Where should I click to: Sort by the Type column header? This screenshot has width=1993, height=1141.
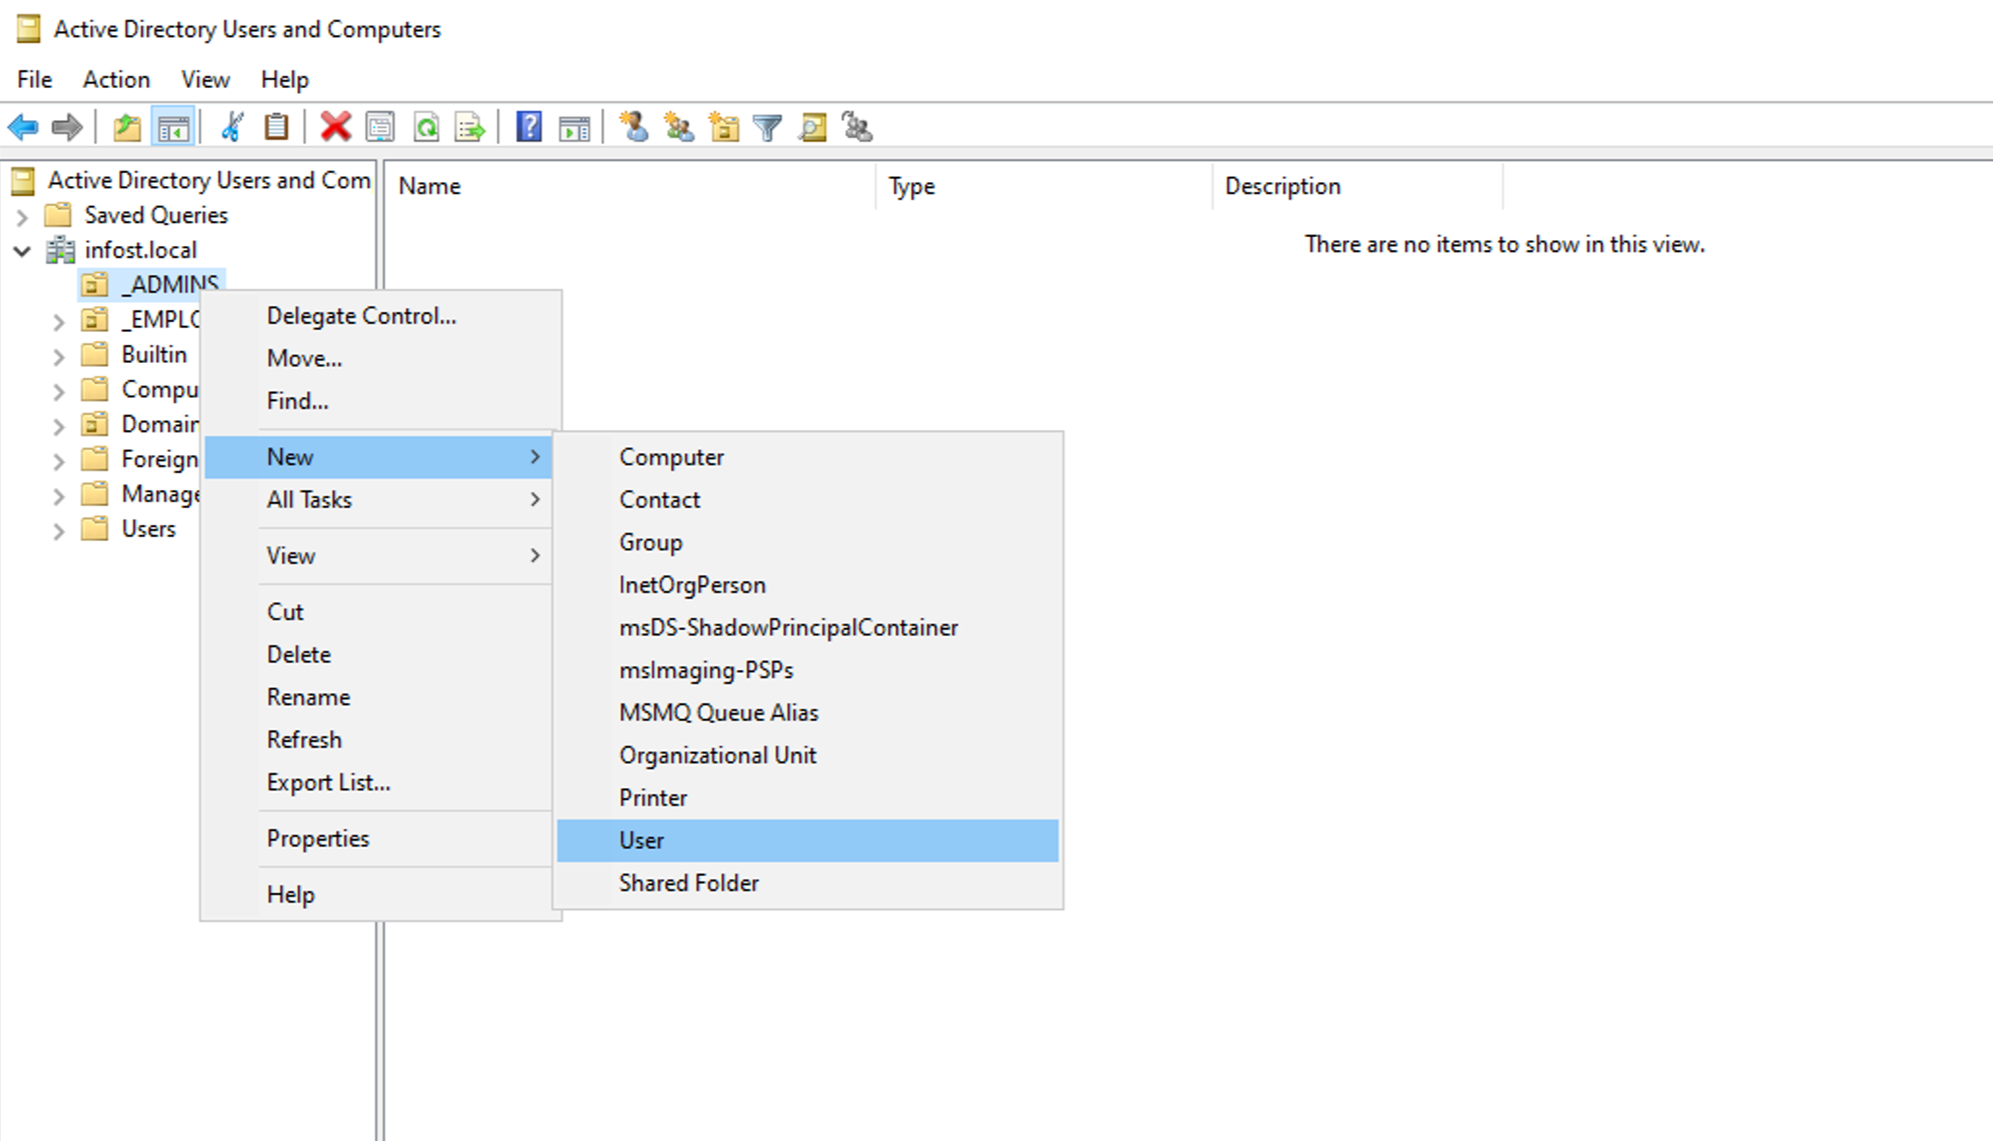[1045, 186]
